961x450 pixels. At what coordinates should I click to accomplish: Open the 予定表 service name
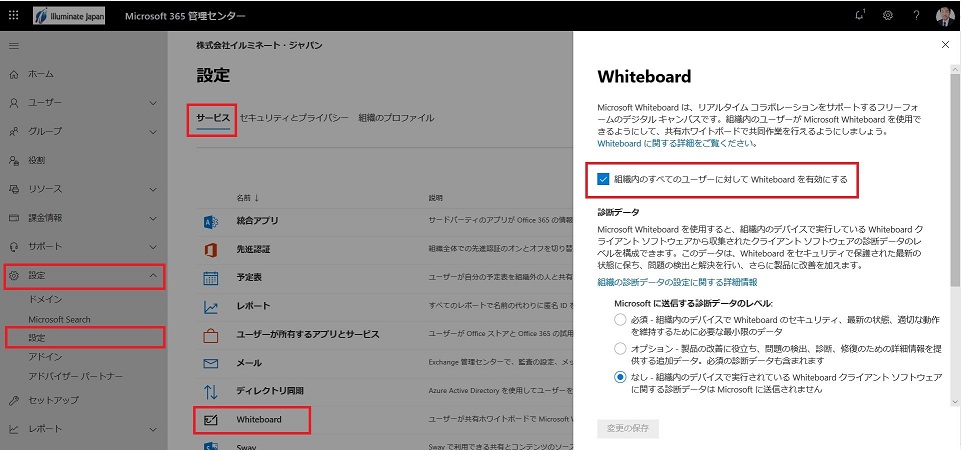(249, 278)
